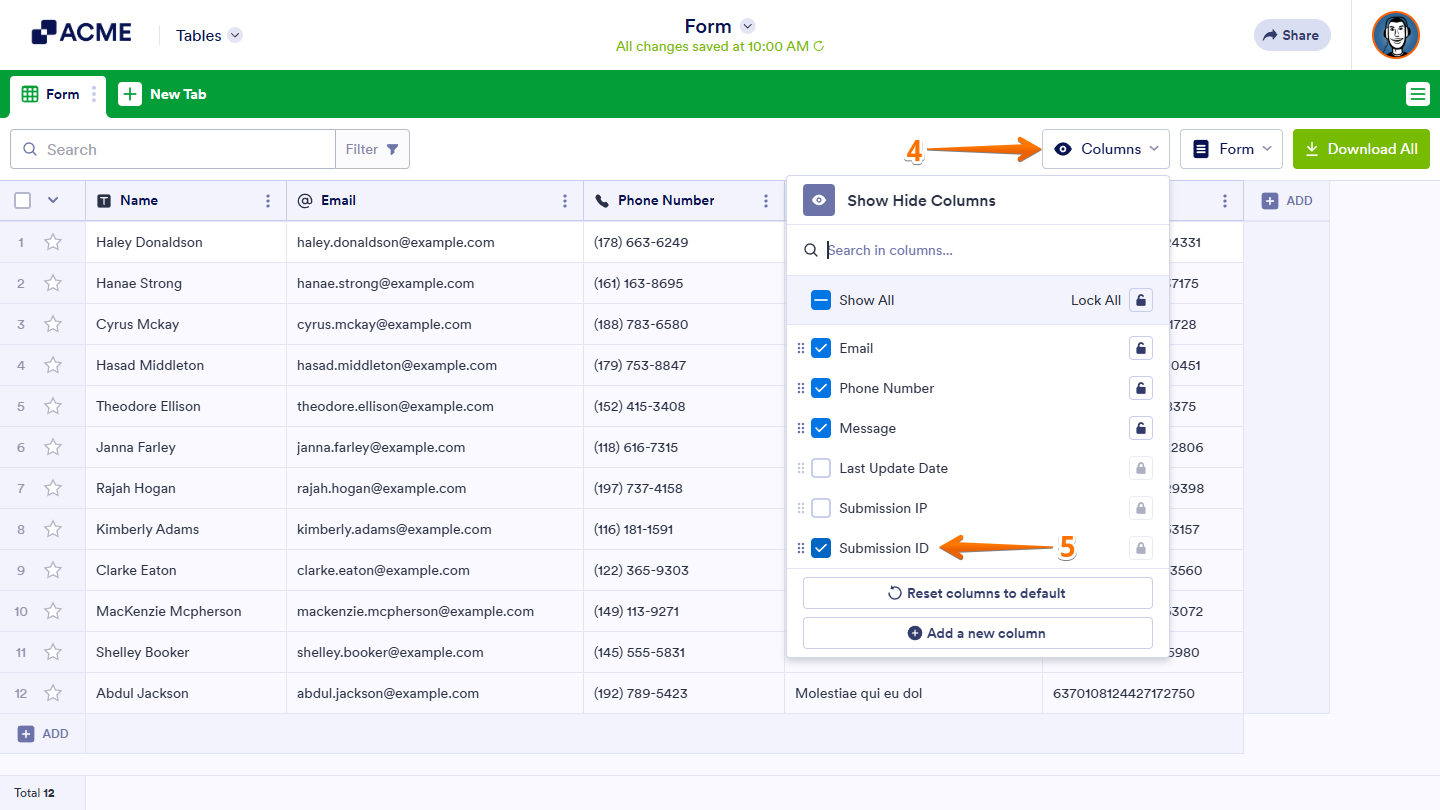This screenshot has width=1440, height=810.
Task: Open the Columns dropdown
Action: 1105,149
